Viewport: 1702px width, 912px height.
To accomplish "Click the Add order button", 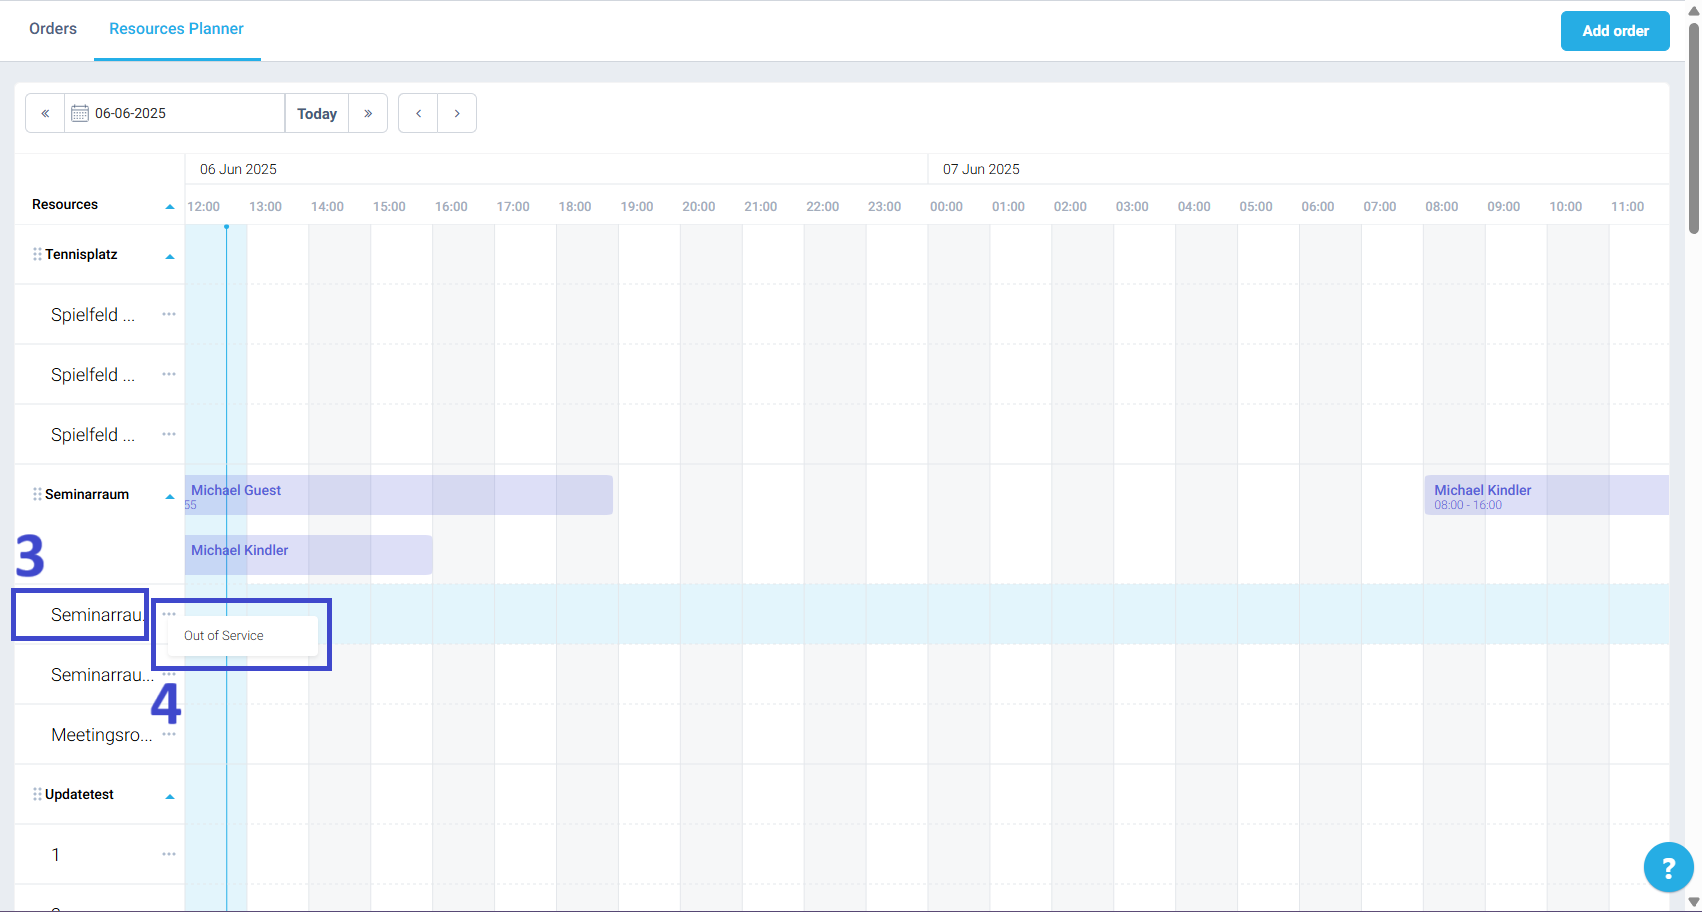I will [1615, 31].
